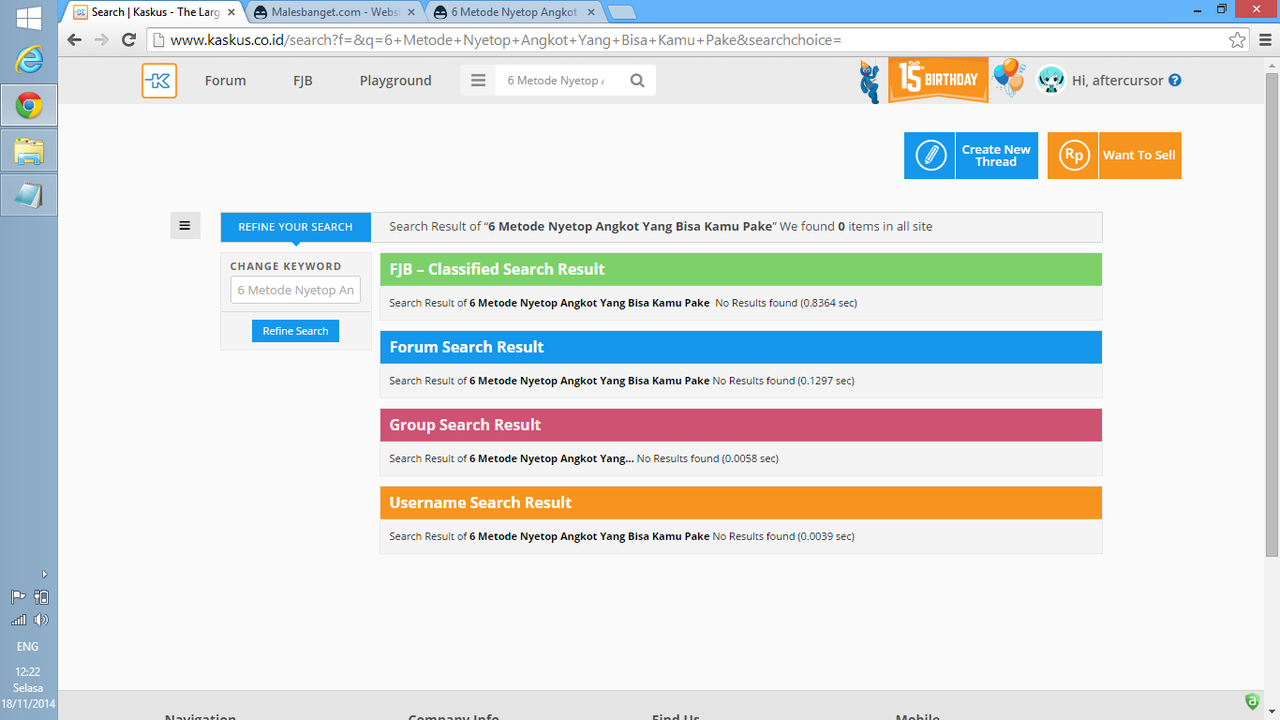Switch to the 6 Metode Nyetop Angkot tab
This screenshot has width=1280, height=720.
(x=515, y=12)
